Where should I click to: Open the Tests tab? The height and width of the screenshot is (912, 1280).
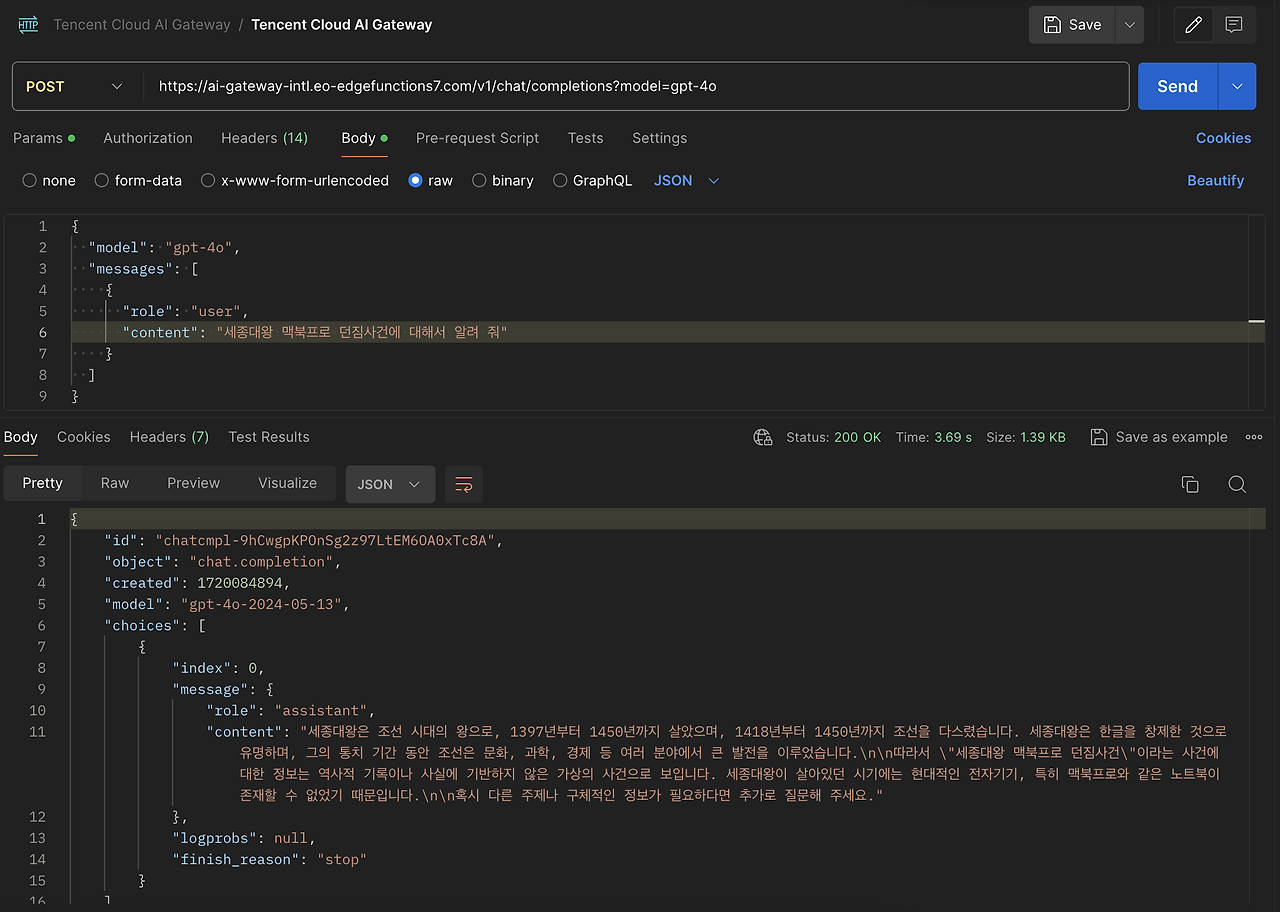585,138
